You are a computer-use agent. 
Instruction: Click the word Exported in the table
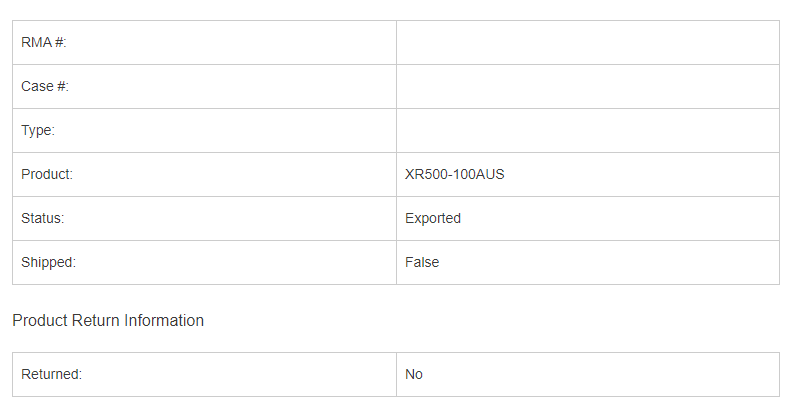433,218
